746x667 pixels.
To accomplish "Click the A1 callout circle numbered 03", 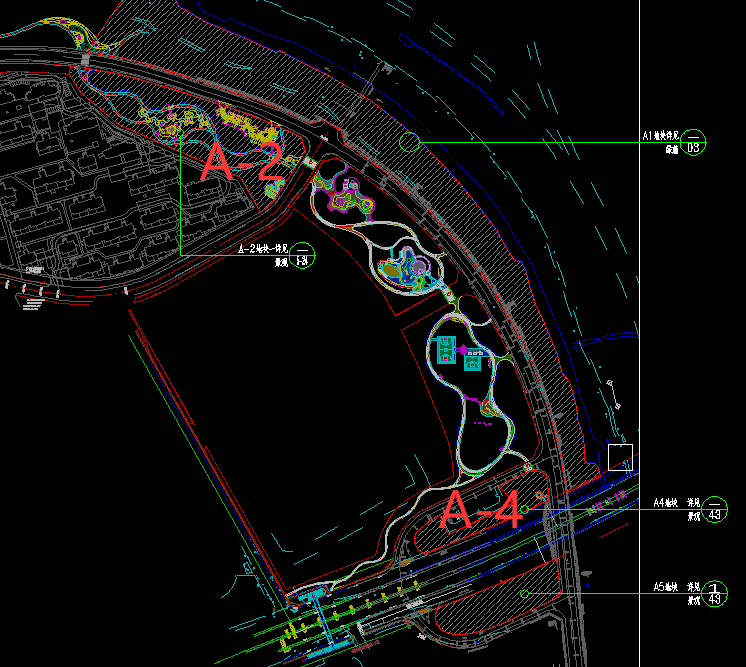I will click(694, 142).
